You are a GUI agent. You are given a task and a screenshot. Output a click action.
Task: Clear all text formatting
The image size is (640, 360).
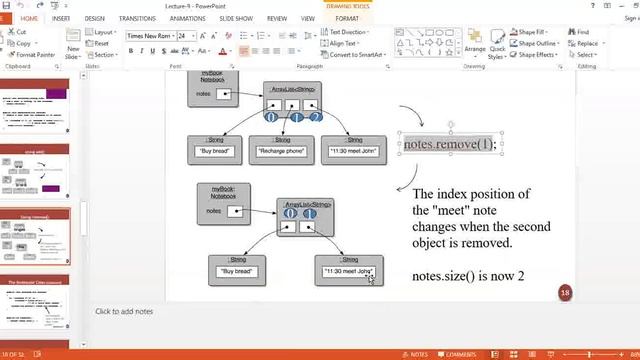click(228, 36)
